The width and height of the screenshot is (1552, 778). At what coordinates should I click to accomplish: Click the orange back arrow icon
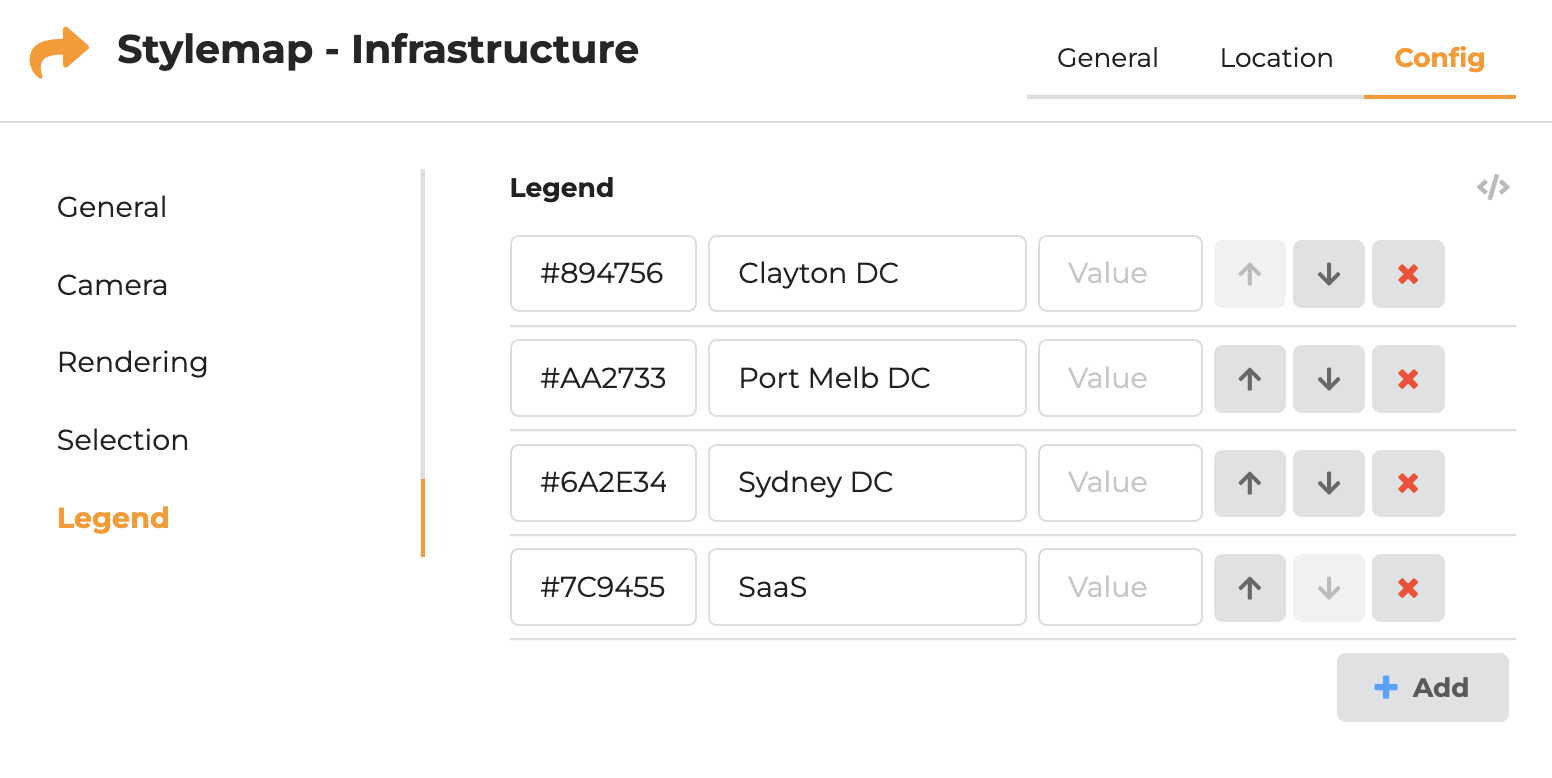pos(59,52)
